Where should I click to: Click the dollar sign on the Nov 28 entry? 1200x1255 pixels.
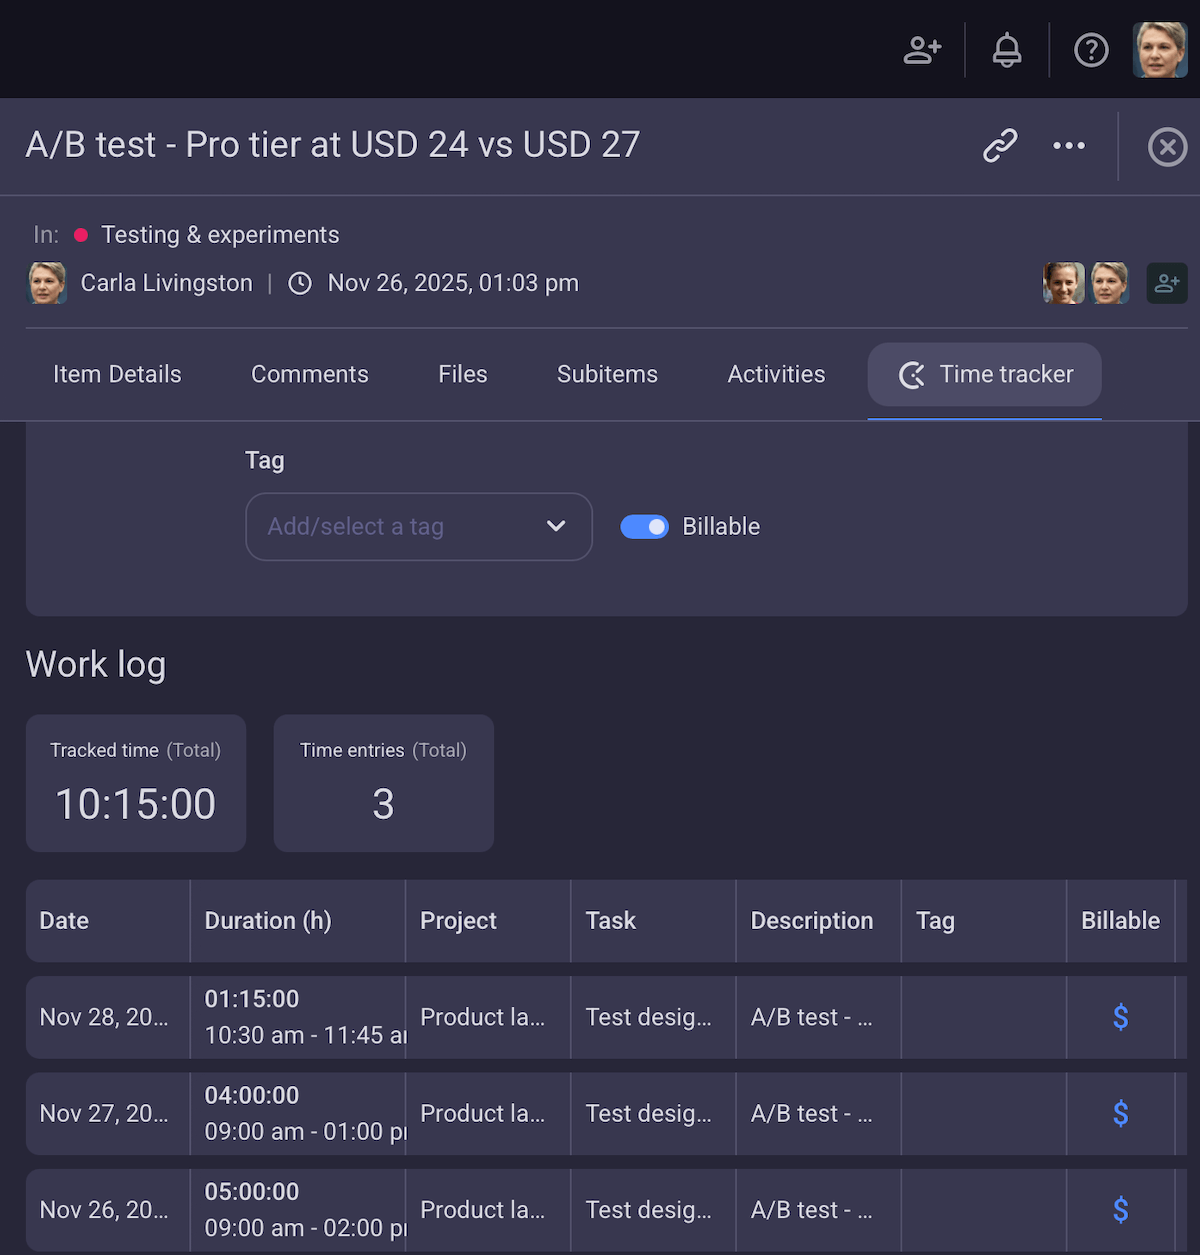[1120, 1017]
